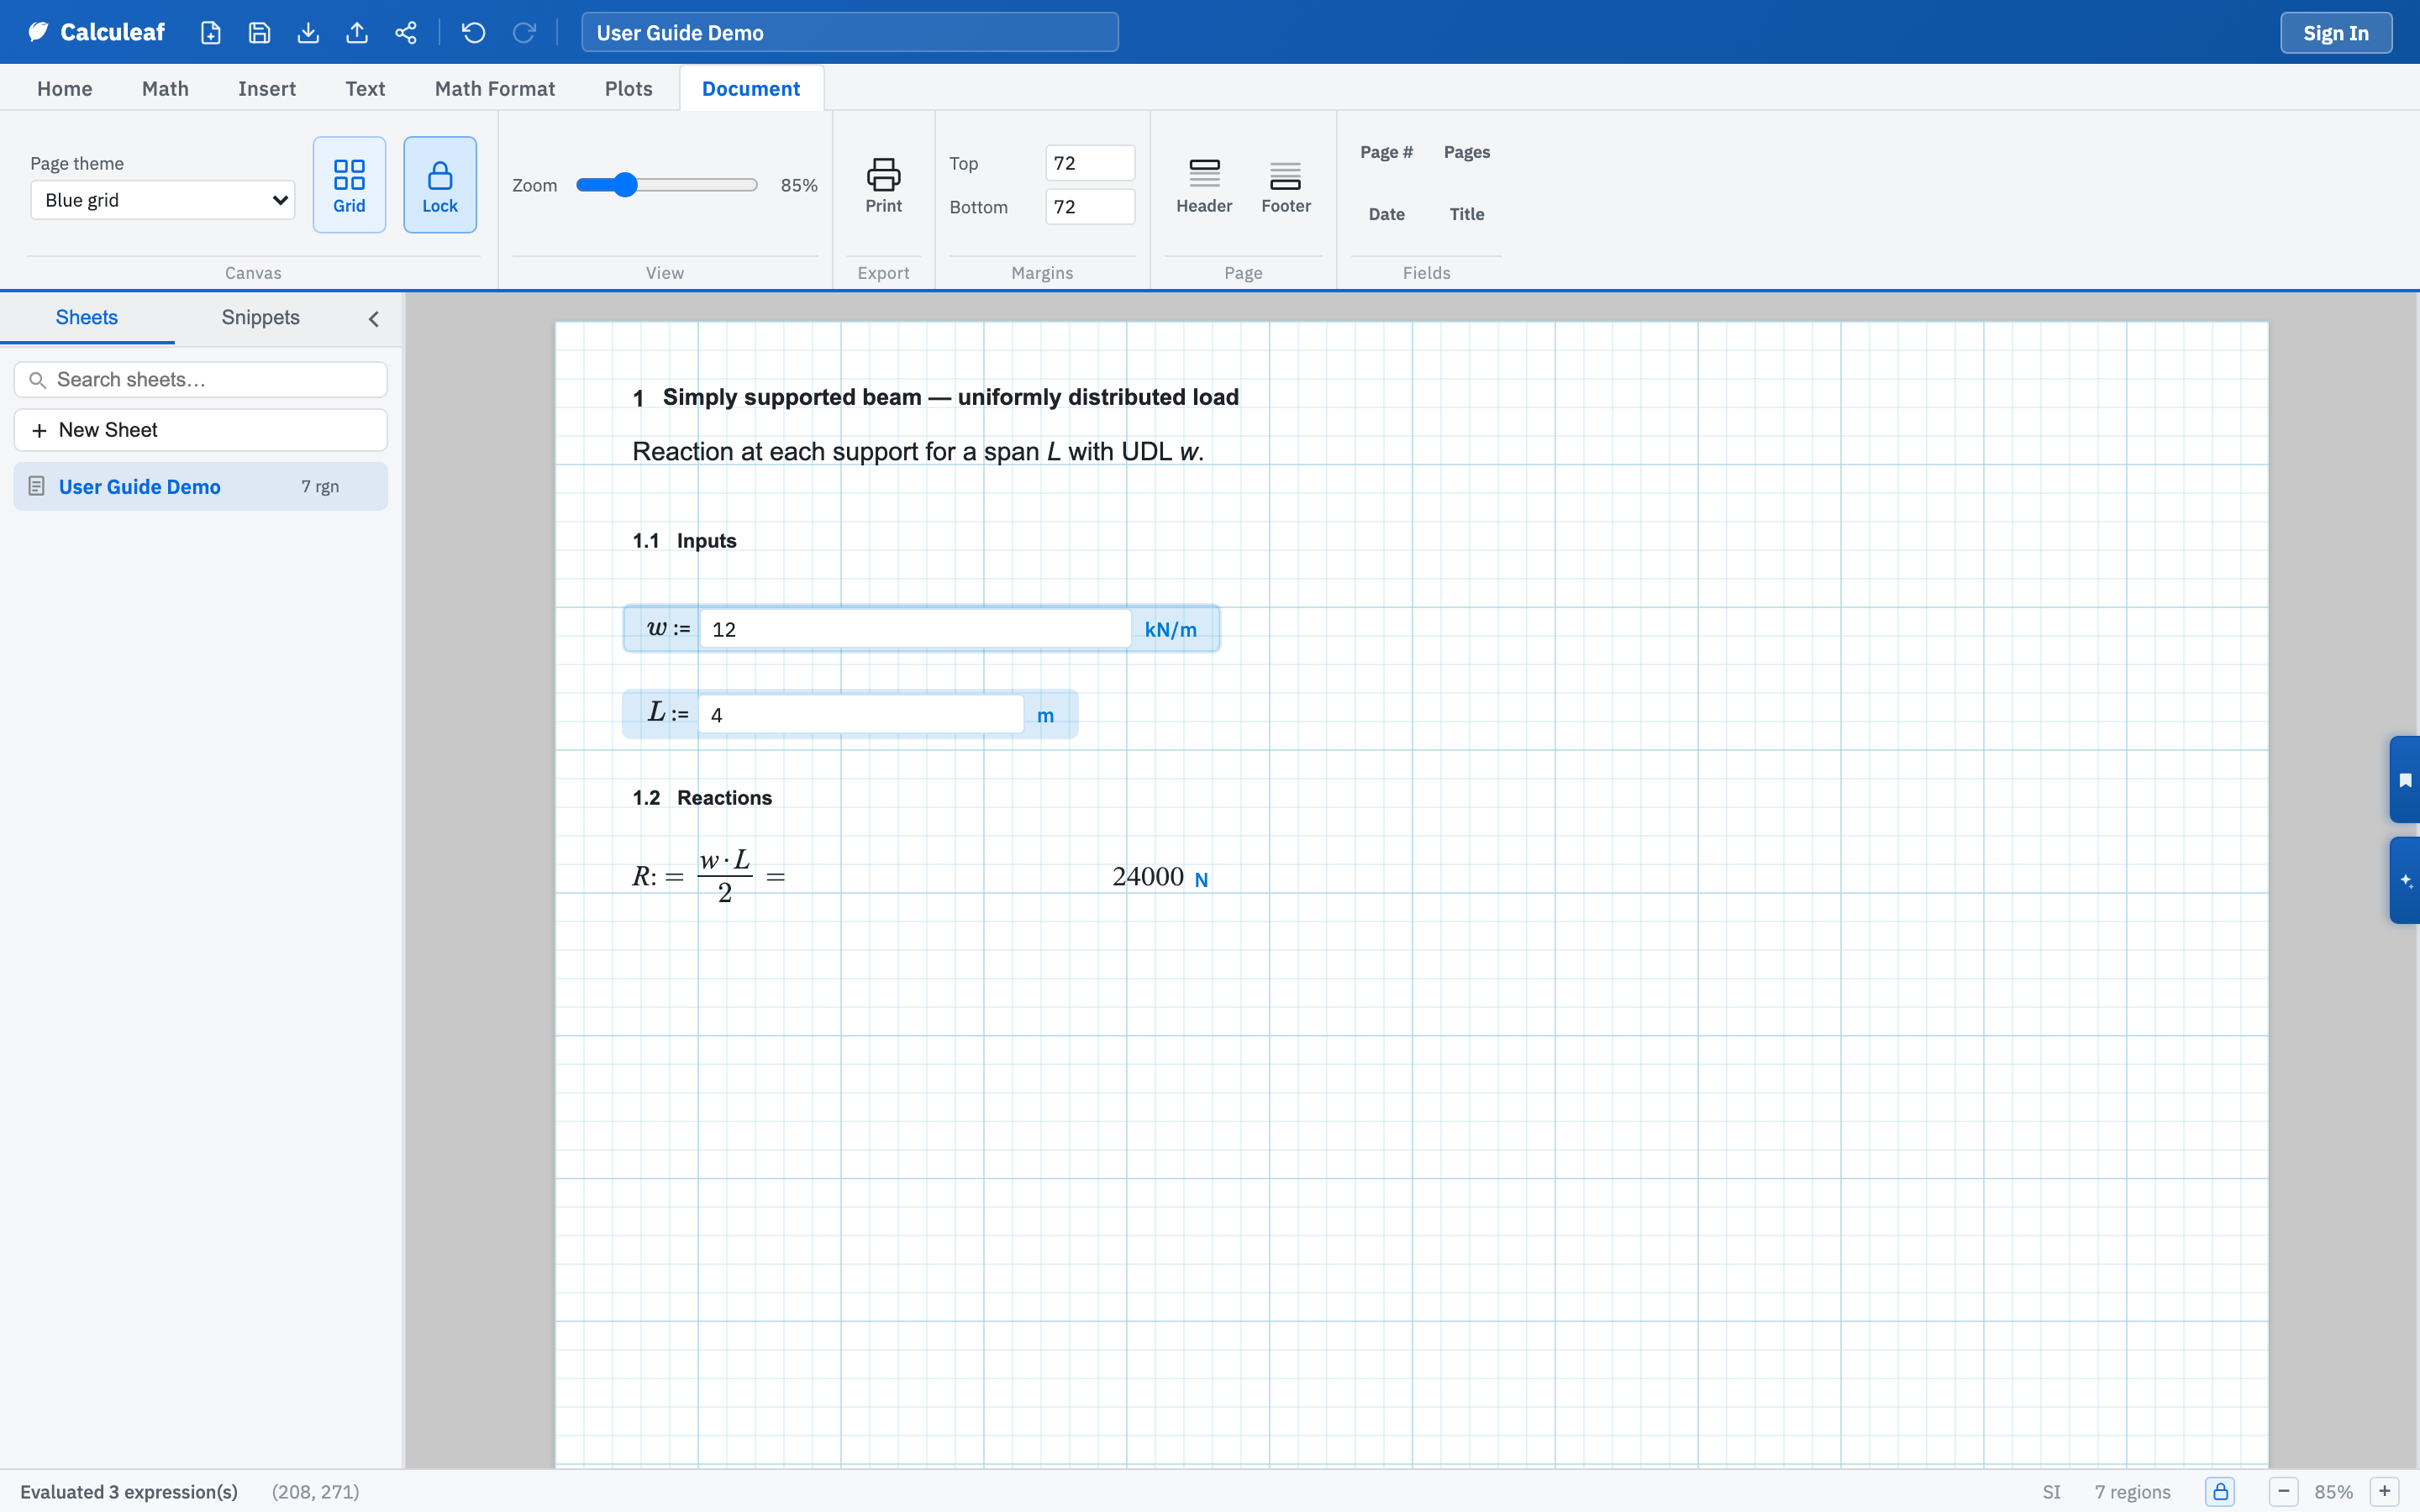This screenshot has height=1512, width=2420.
Task: Click the 24000 result value
Action: (x=1148, y=877)
